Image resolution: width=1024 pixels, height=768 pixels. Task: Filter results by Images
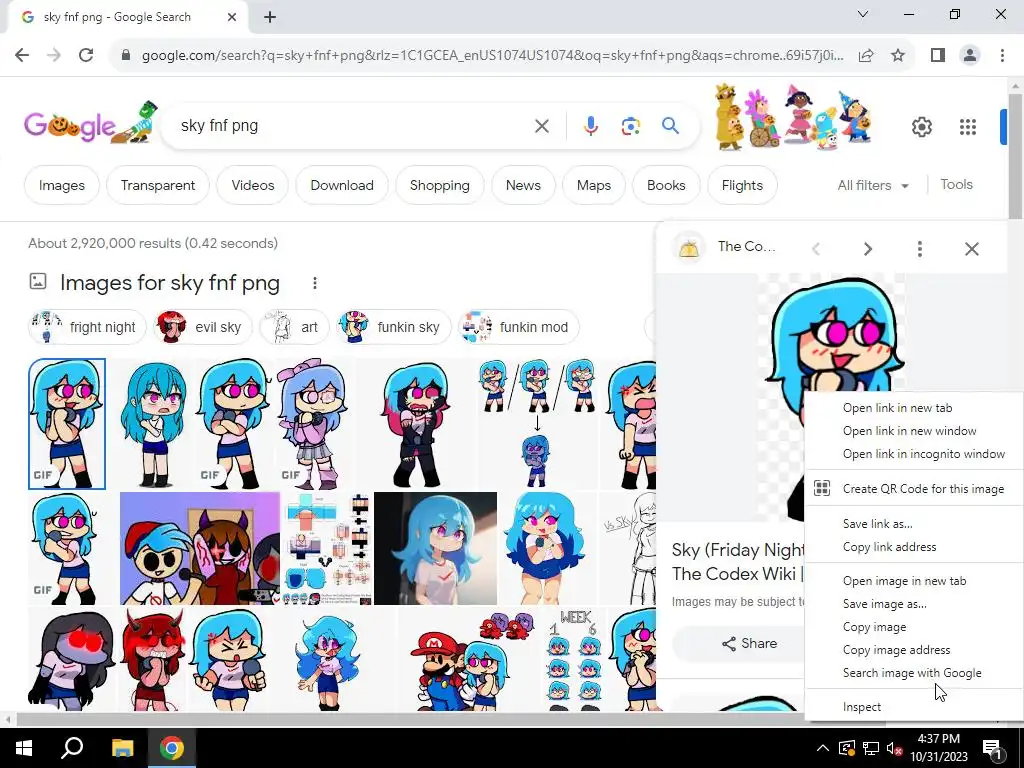61,185
